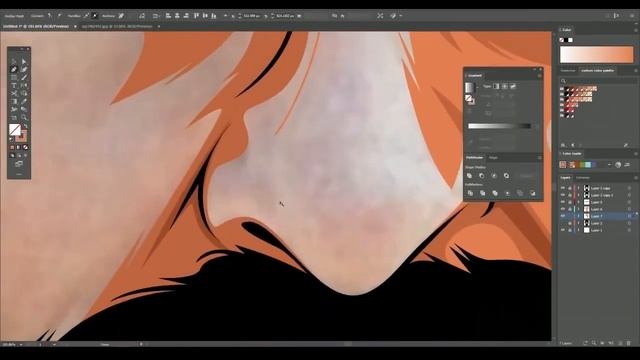
Task: Open the tab next to Layers
Action: coord(582,178)
